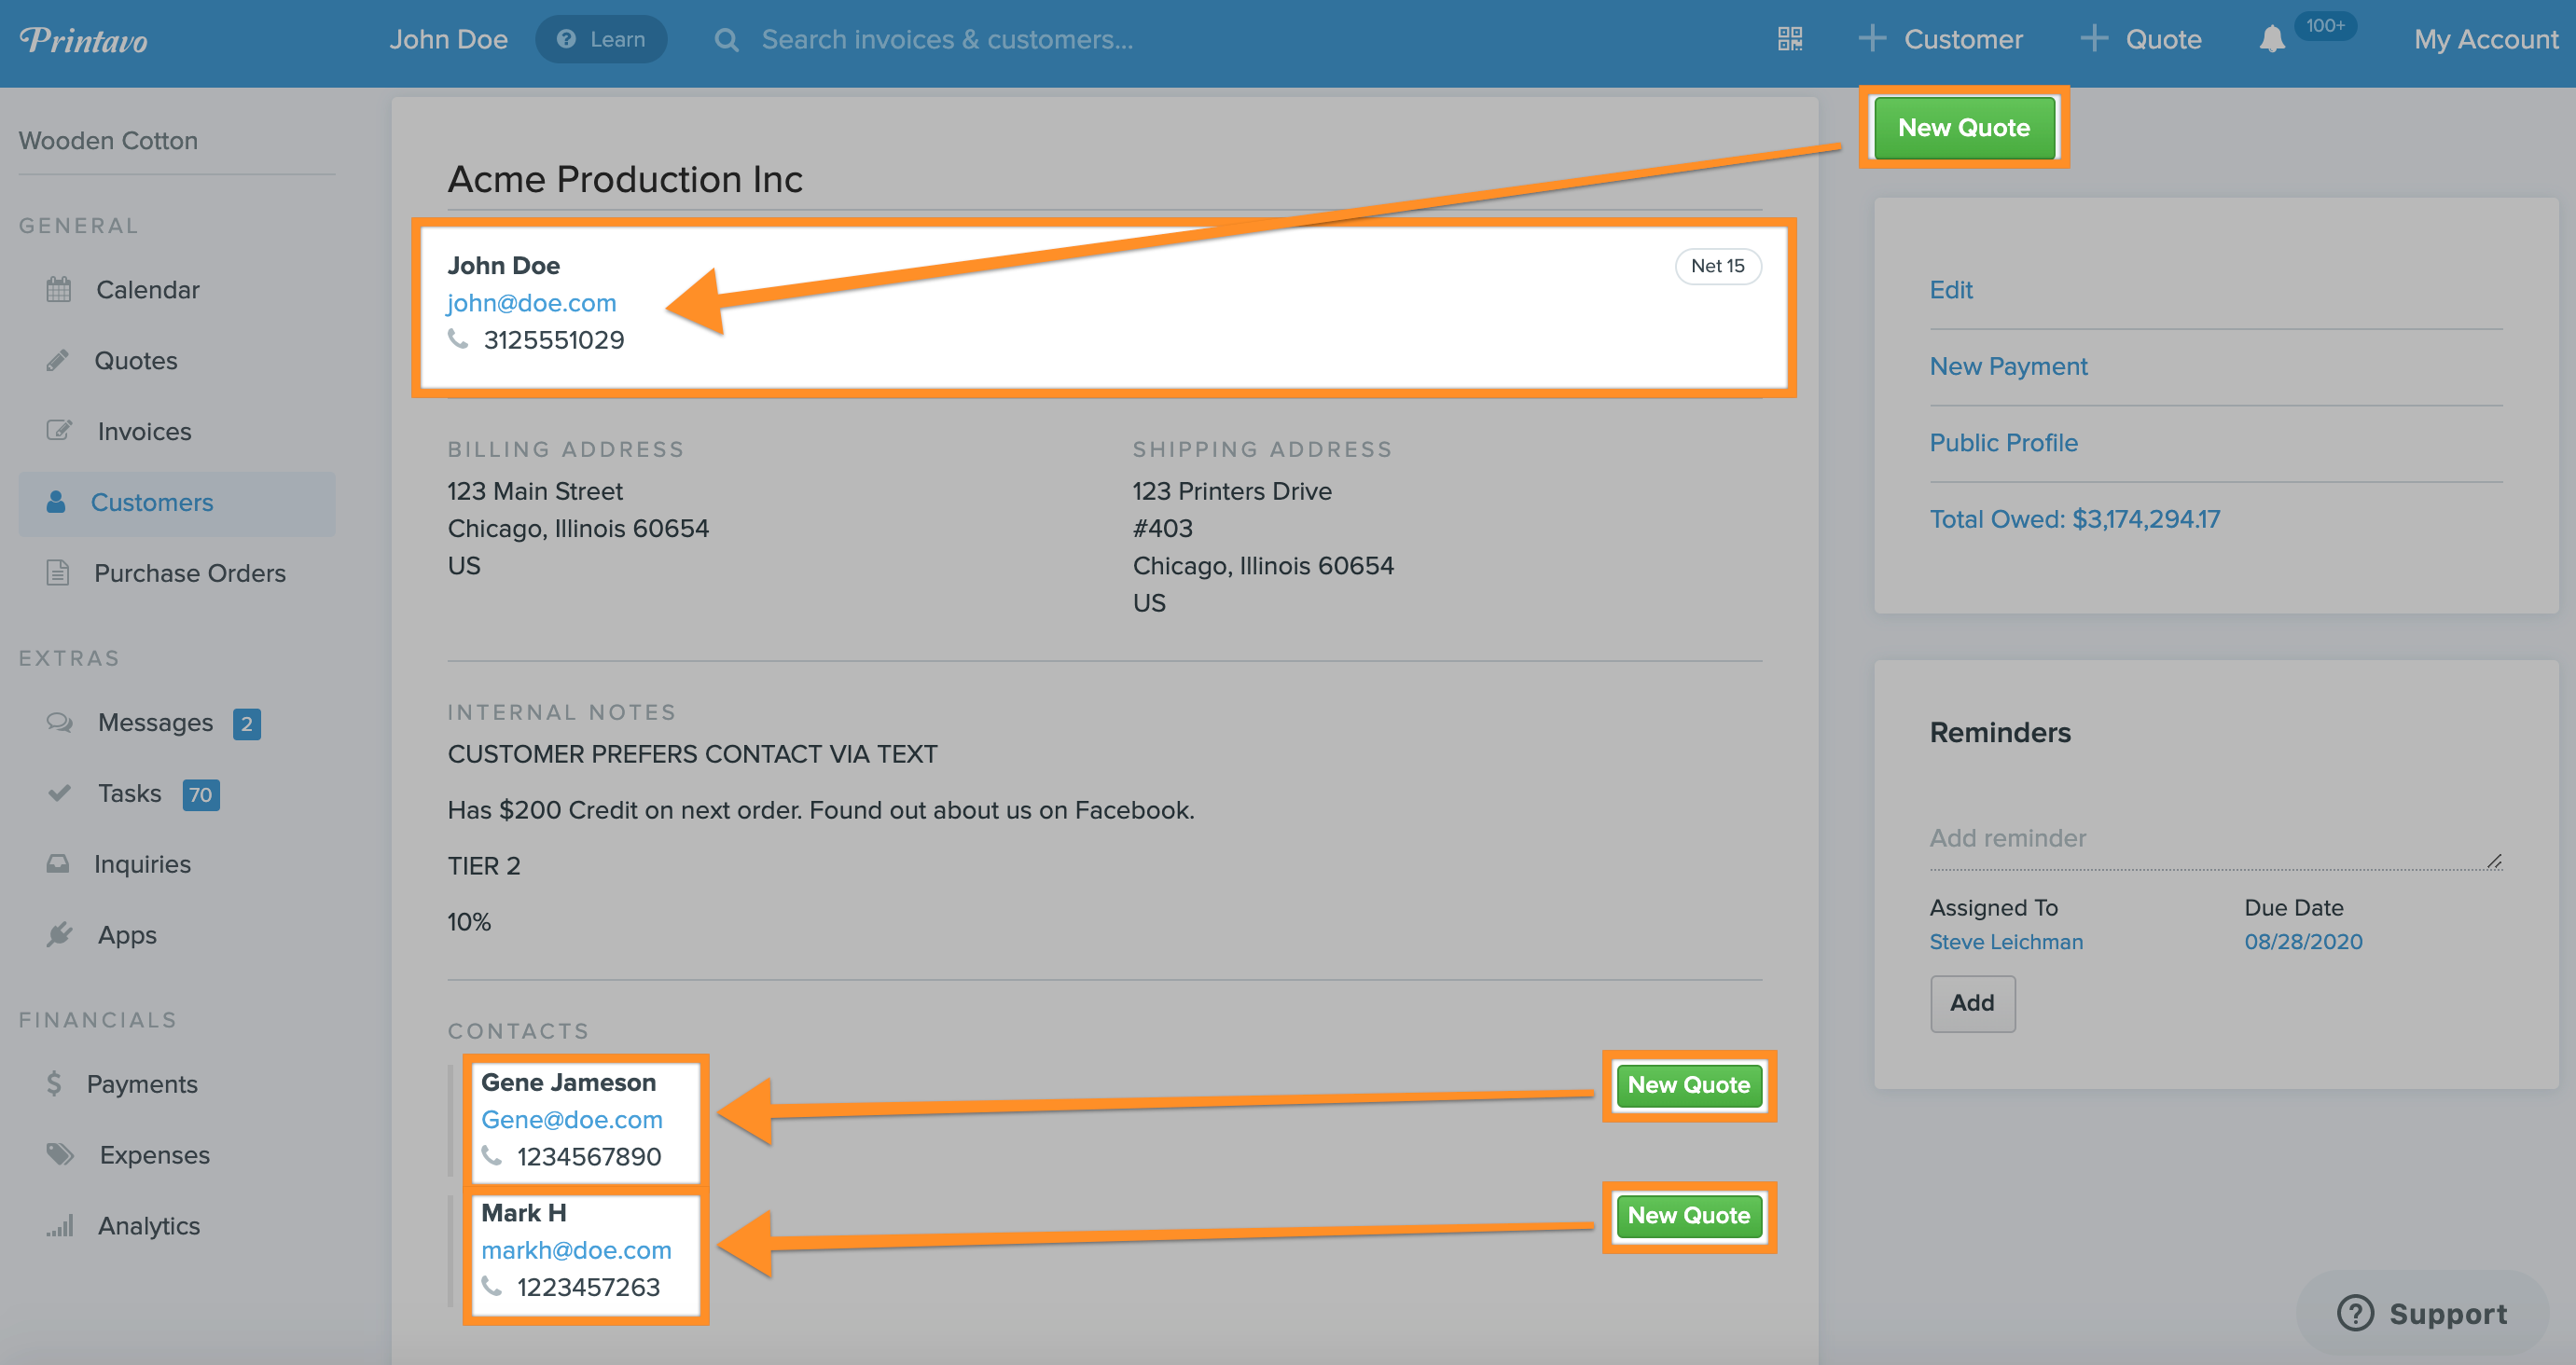The image size is (2576, 1365).
Task: Click the Apps plug icon
Action: pyautogui.click(x=59, y=935)
